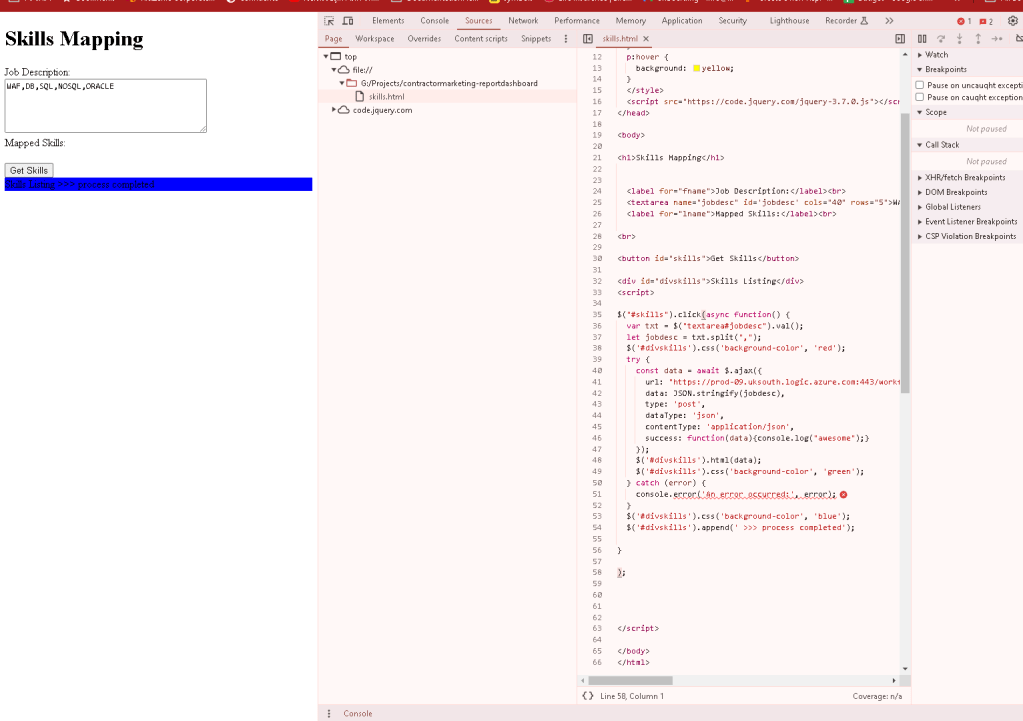Select the Content scripts navigator tab

click(x=481, y=38)
